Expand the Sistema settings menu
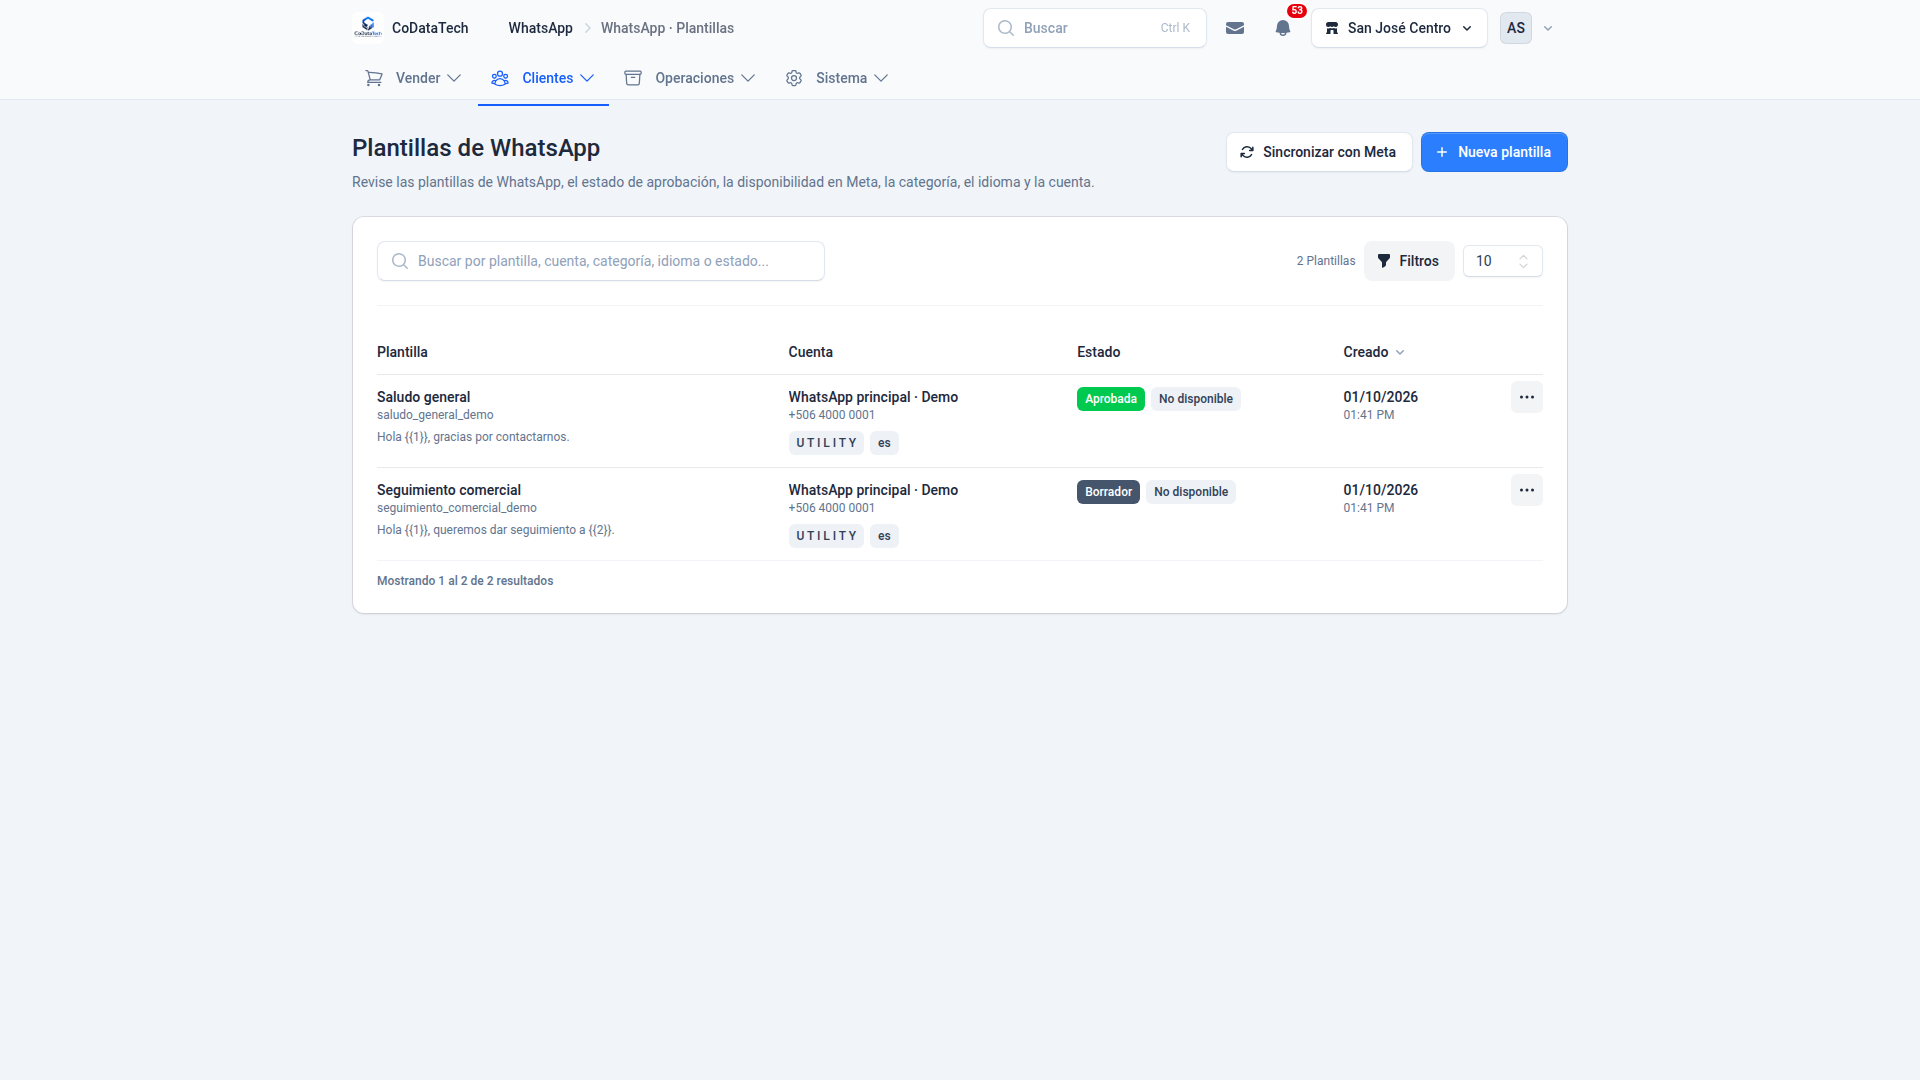Viewport: 1920px width, 1080px height. (837, 78)
